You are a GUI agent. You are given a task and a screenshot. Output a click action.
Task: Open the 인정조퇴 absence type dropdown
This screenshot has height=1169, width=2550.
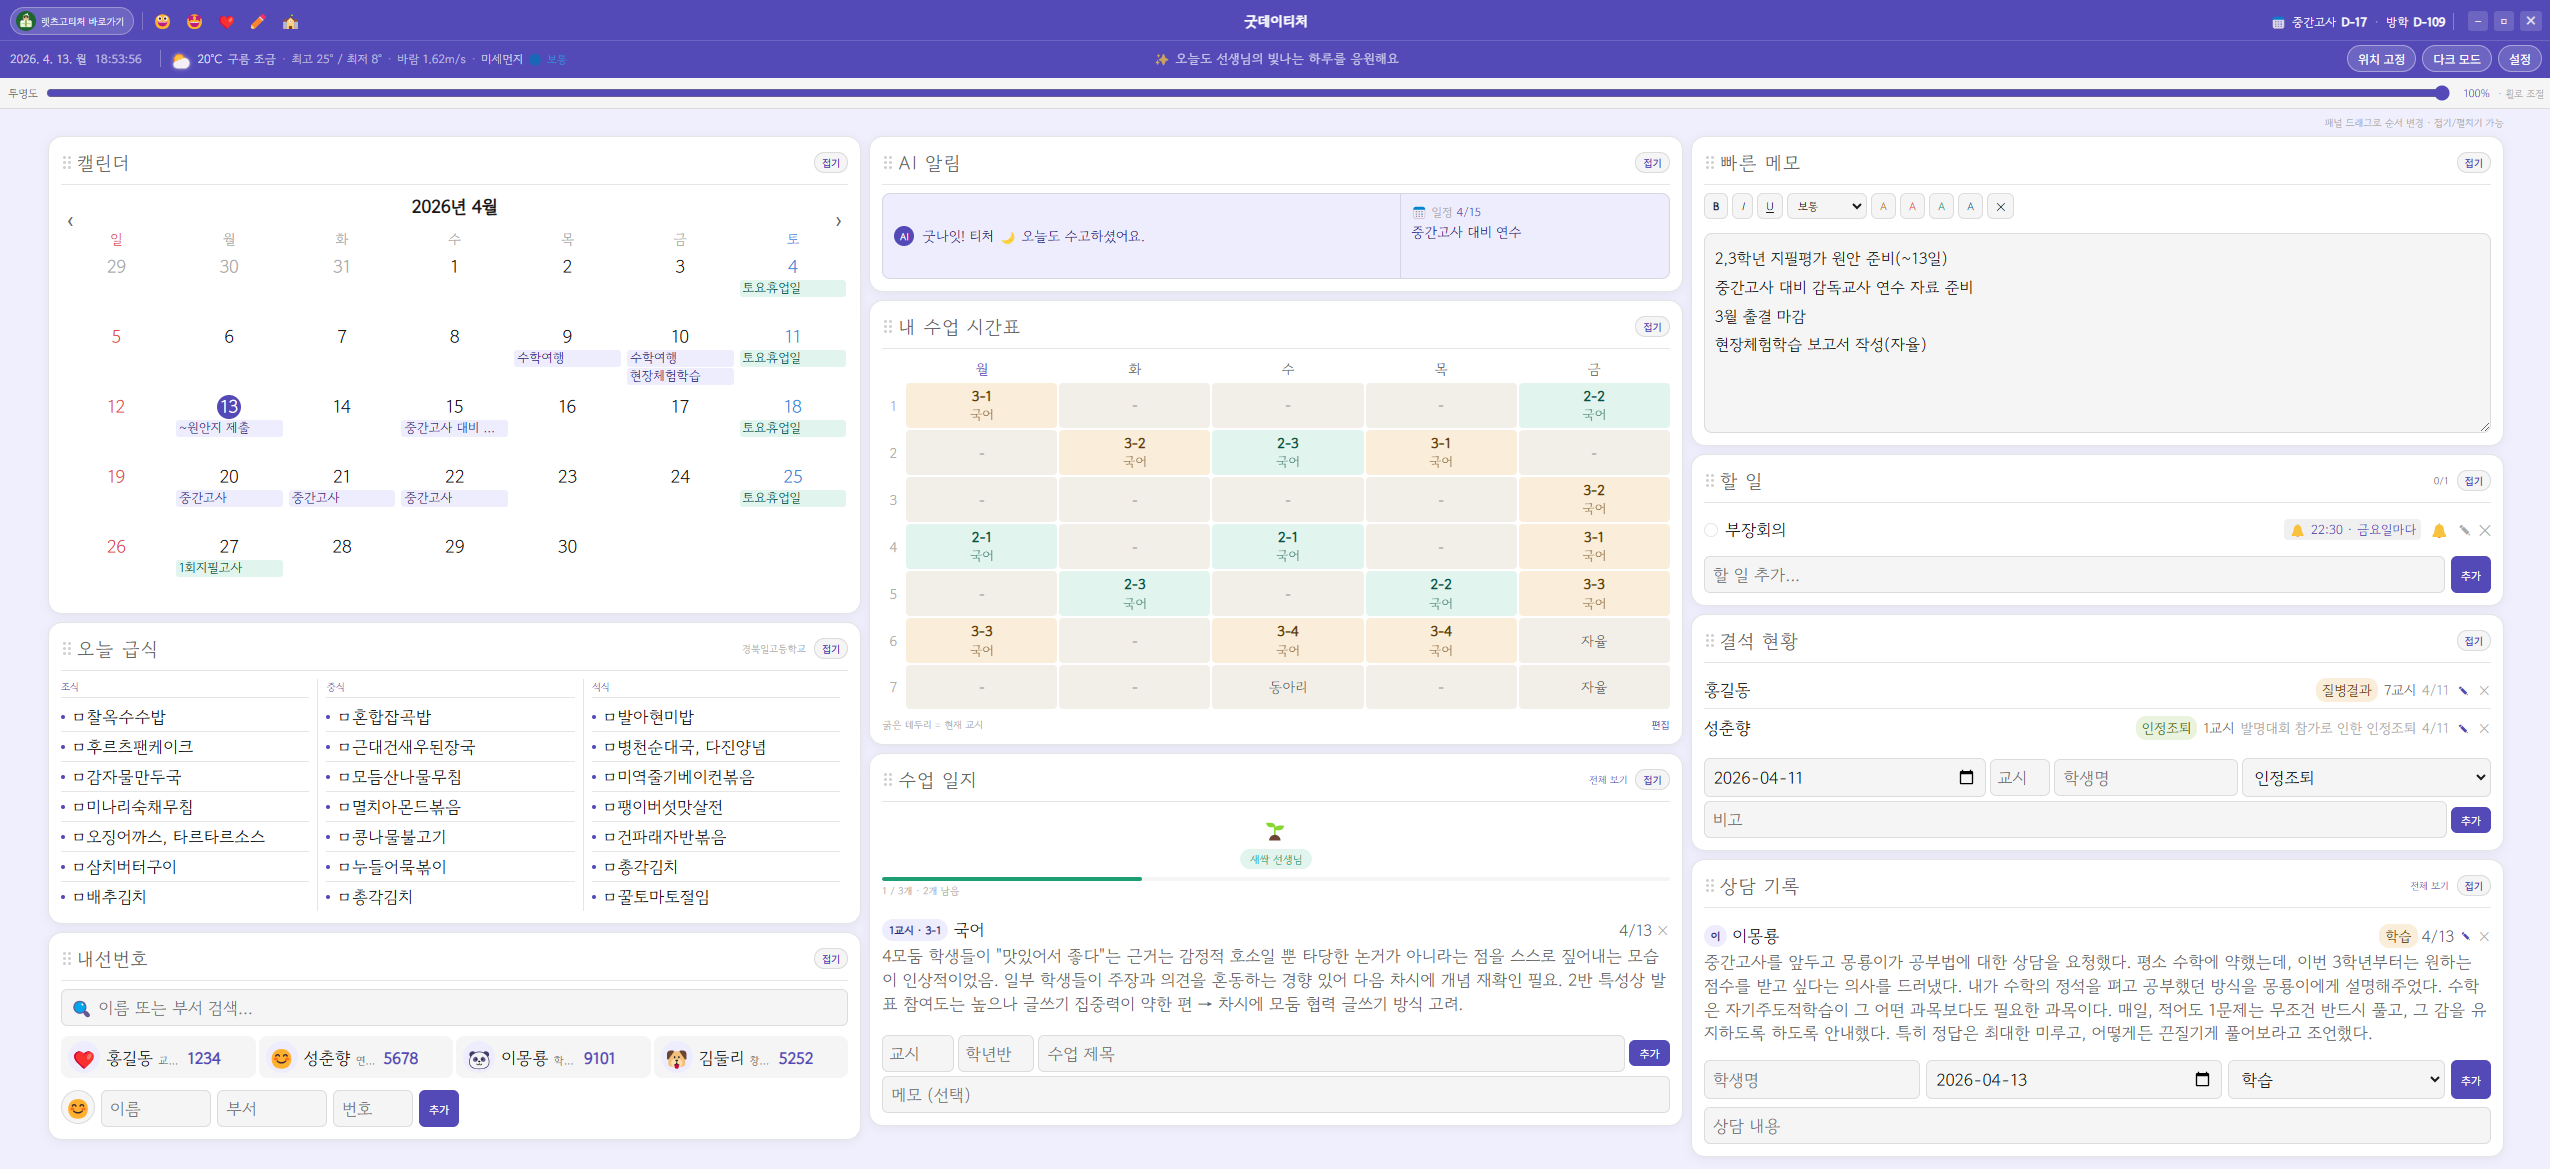tap(2365, 778)
